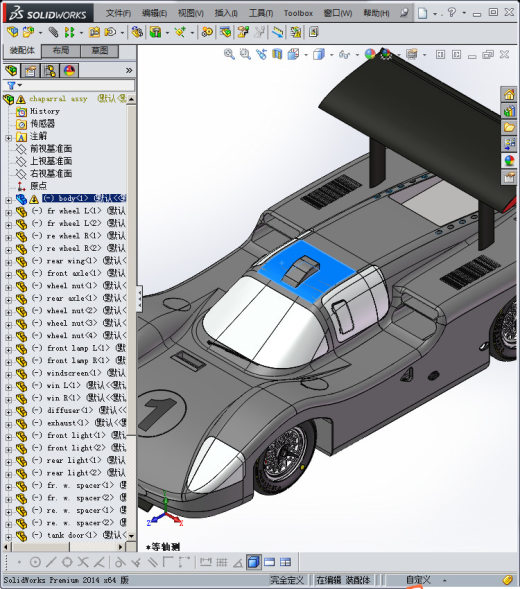Open the PropertyManager tab icon
The image size is (520, 589).
(x=30, y=70)
